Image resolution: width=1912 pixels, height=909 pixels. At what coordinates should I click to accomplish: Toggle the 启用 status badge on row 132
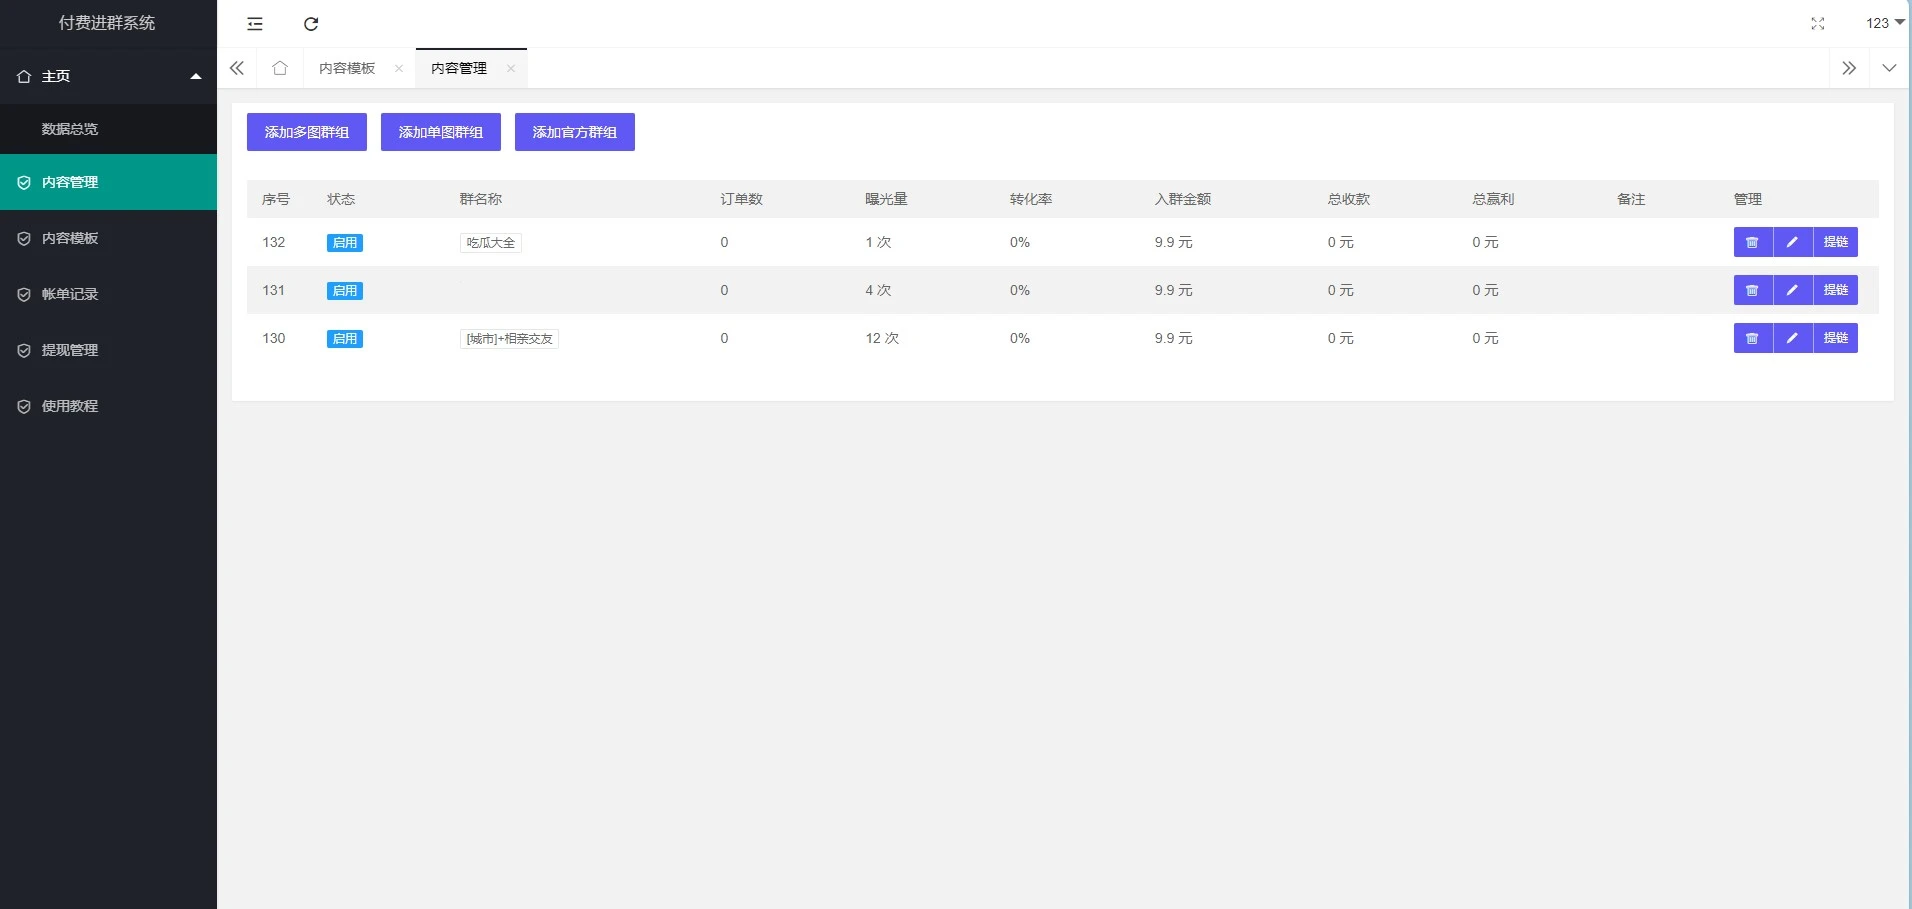pos(344,243)
